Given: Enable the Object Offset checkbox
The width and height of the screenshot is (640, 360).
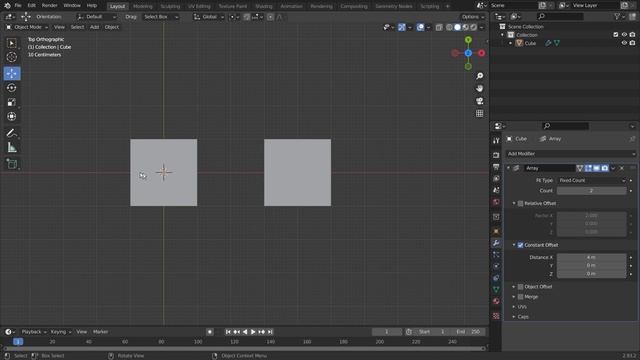Looking at the screenshot, I should [x=520, y=287].
